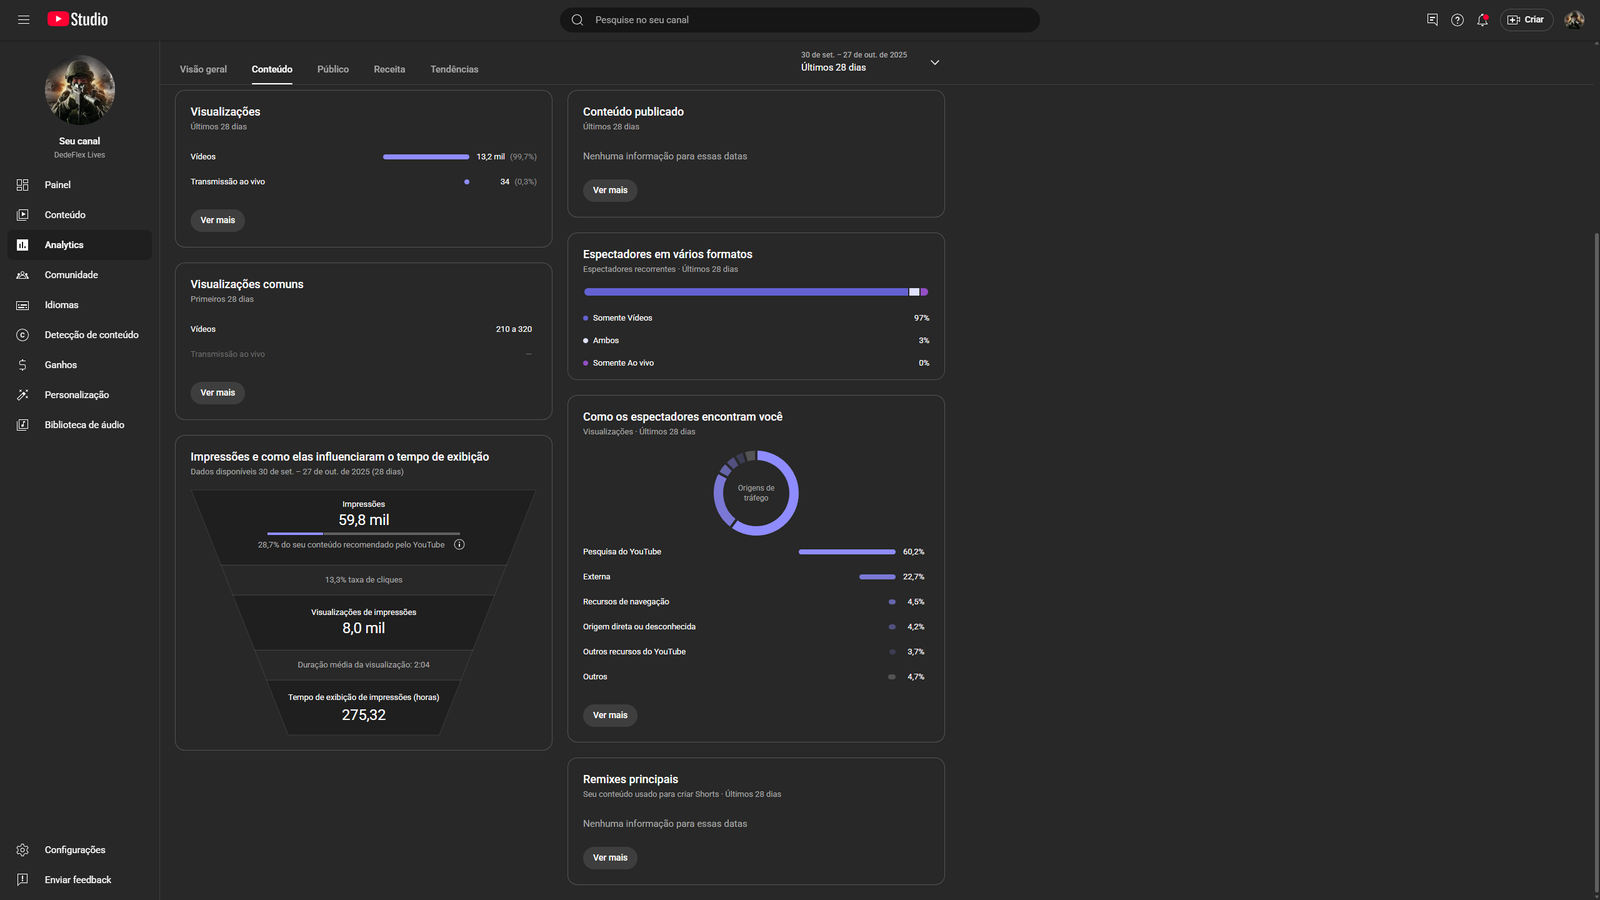Open the Criar button menu

[1526, 20]
